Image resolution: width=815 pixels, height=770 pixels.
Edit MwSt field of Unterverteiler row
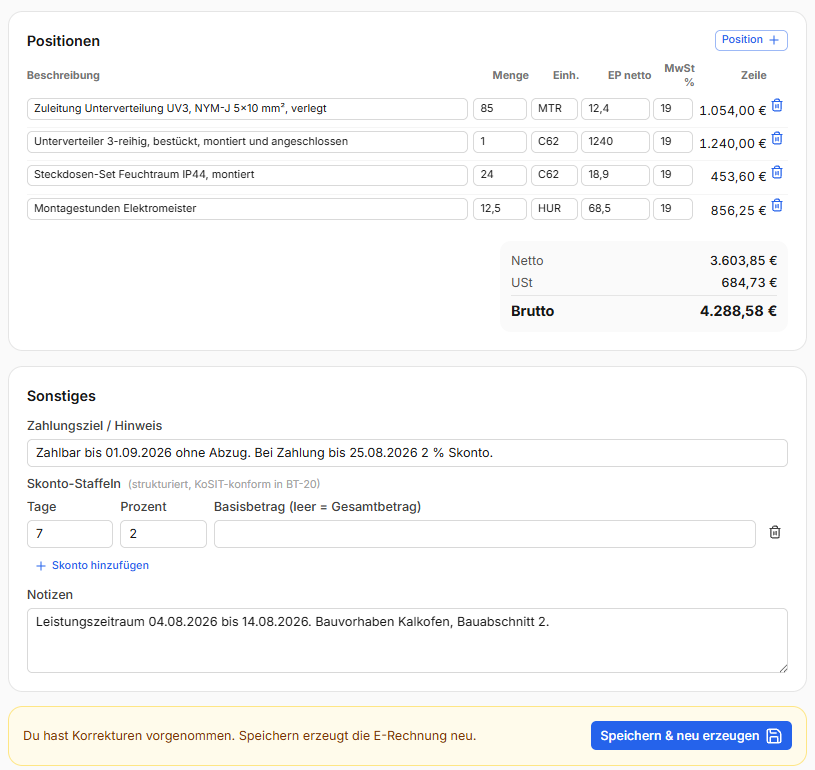click(673, 142)
